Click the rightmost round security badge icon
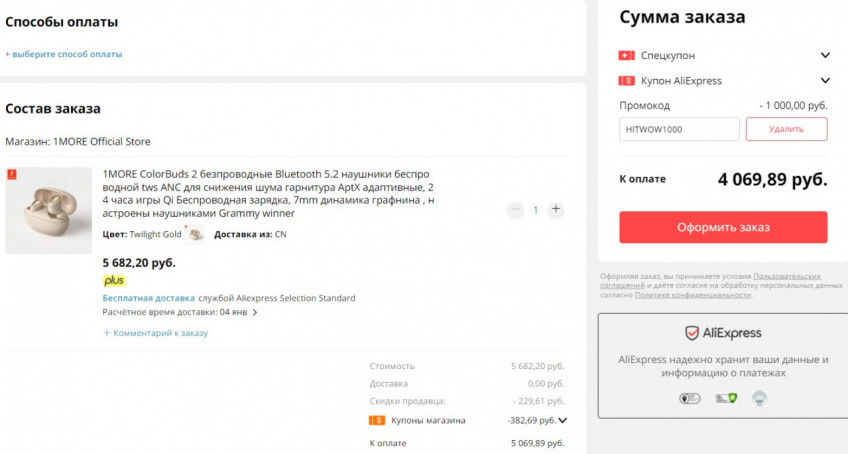Viewport: 848px width, 454px height. click(759, 398)
